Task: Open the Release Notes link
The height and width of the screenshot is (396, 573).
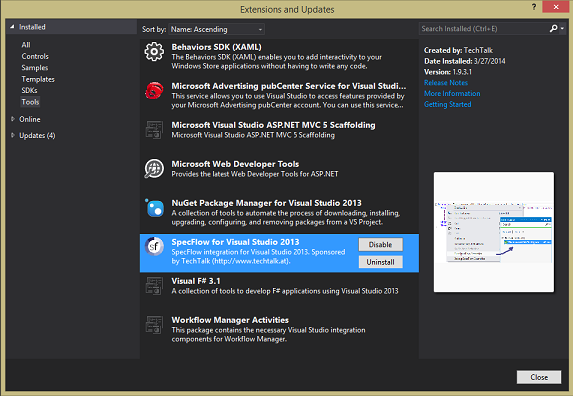Action: 446,83
